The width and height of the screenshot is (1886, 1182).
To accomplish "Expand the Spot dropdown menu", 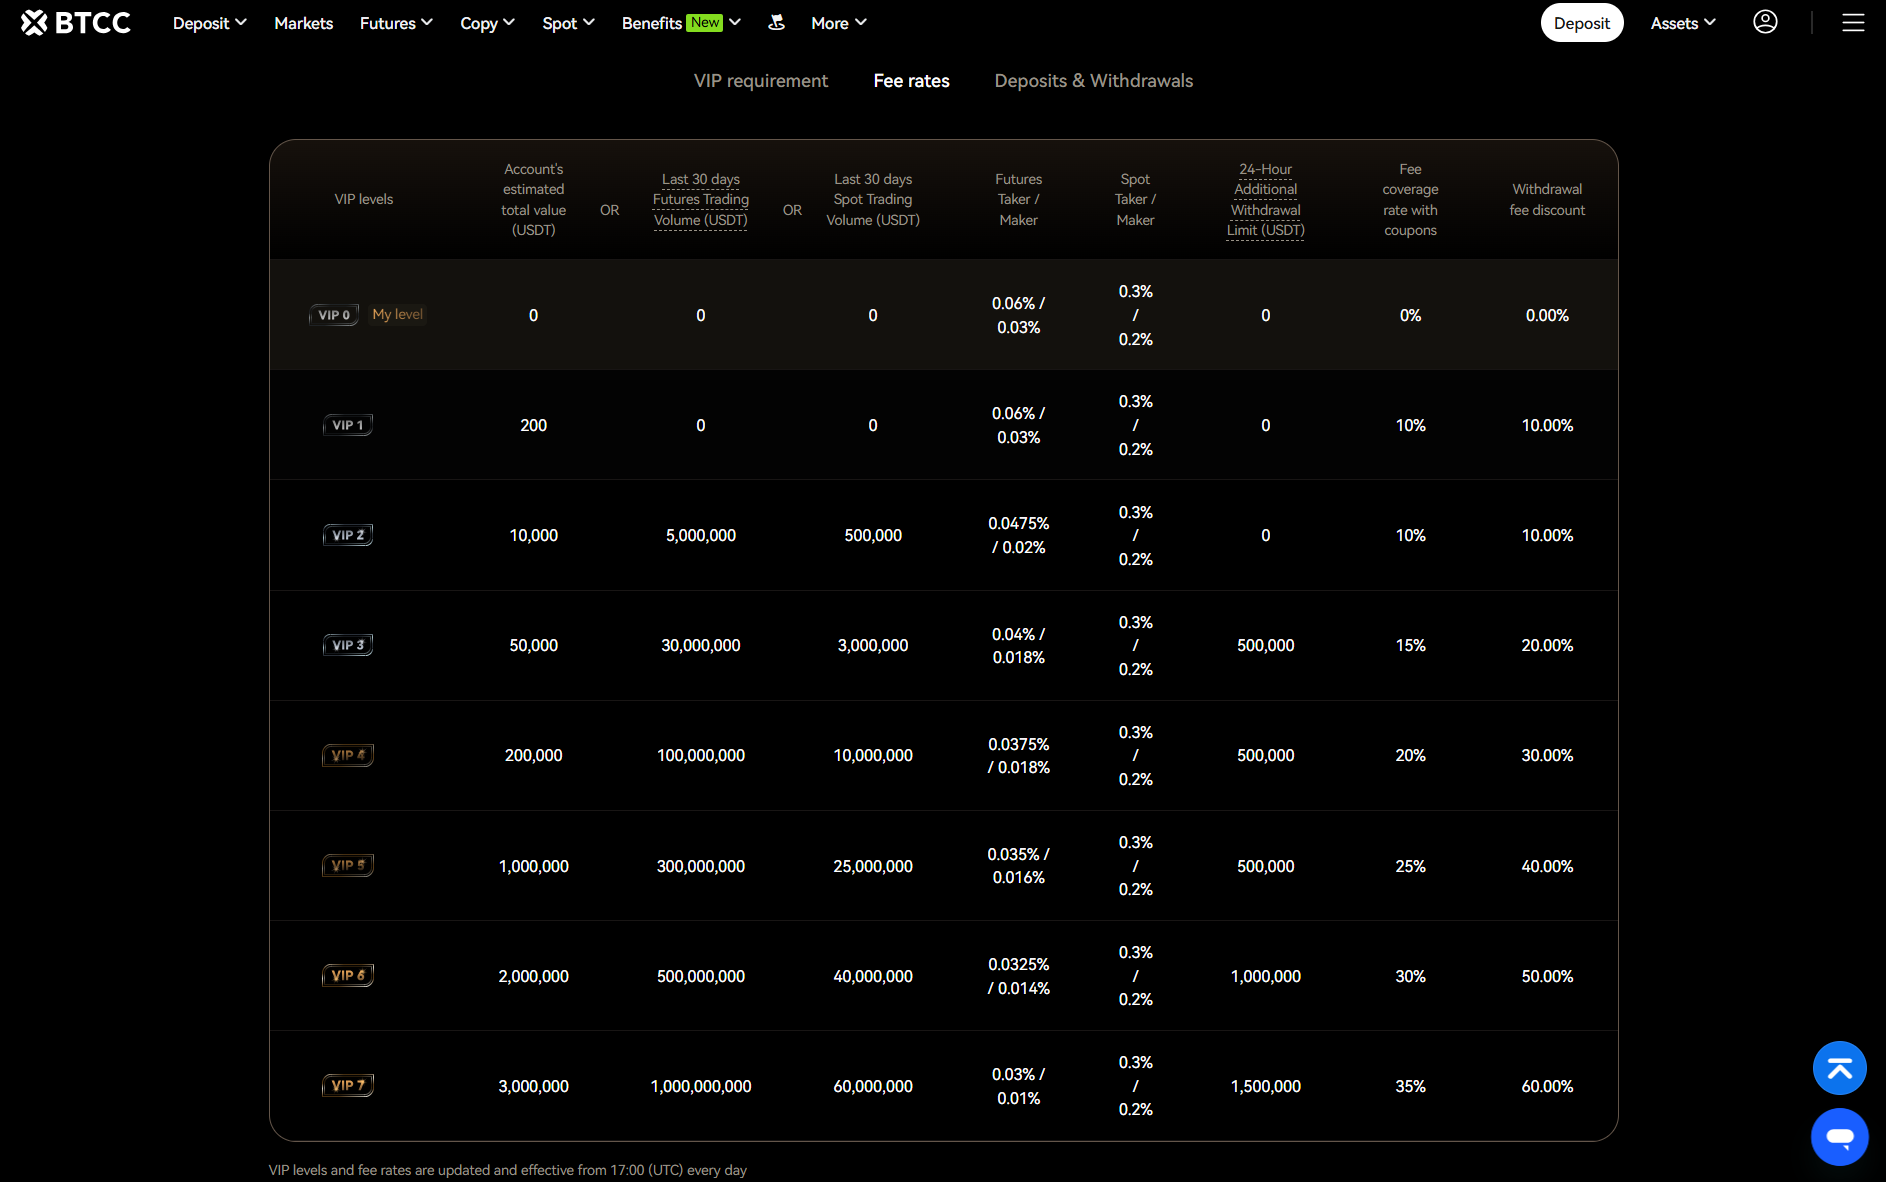I will point(568,23).
